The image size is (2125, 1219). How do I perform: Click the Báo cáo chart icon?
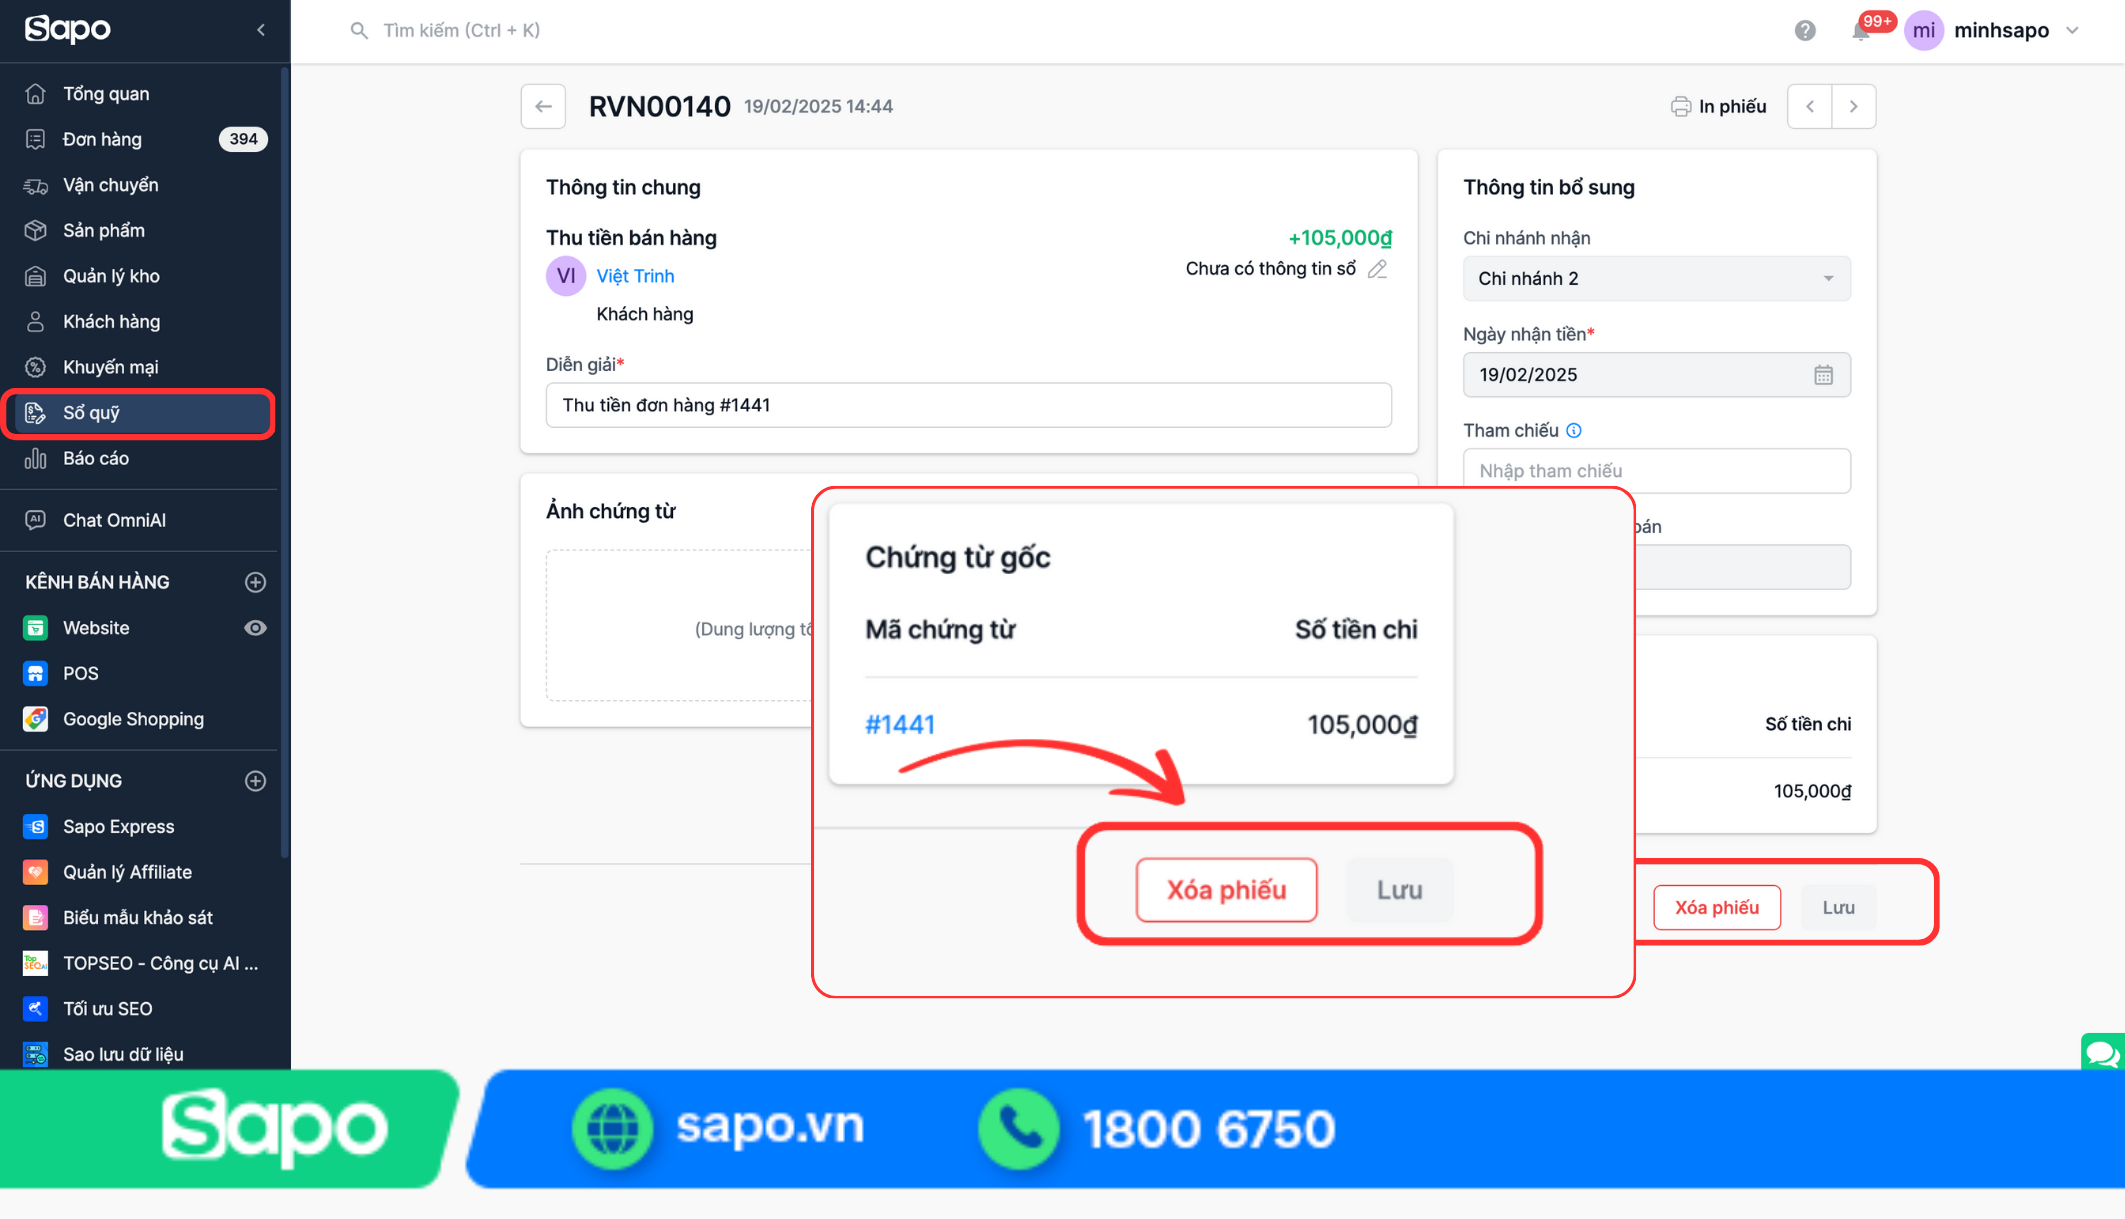(x=36, y=458)
